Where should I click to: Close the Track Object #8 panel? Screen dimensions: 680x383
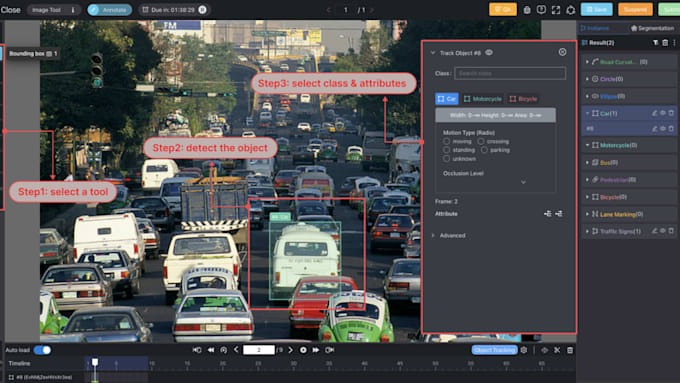coord(562,52)
